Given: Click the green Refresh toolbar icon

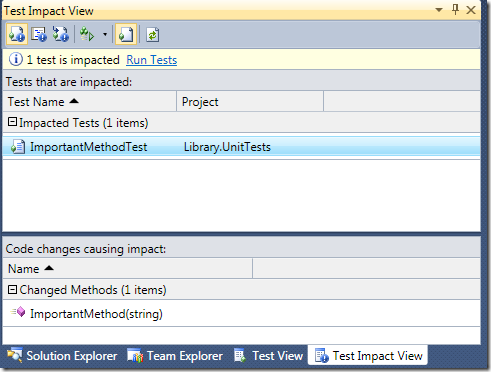Looking at the screenshot, I should 152,35.
